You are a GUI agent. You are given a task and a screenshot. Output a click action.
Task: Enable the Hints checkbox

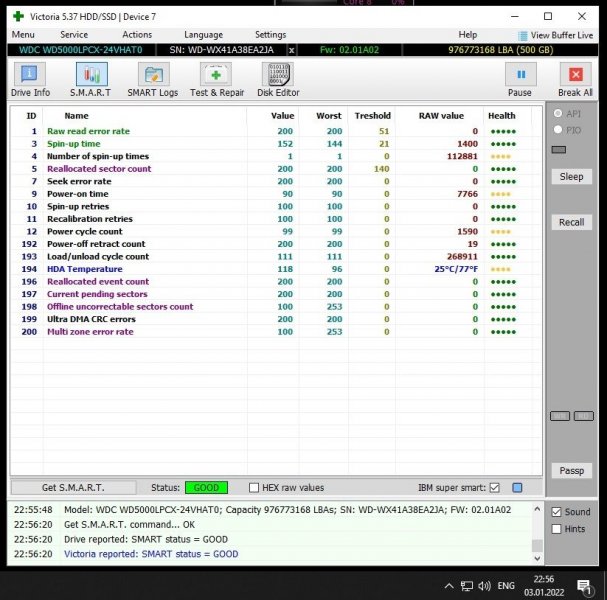point(556,529)
